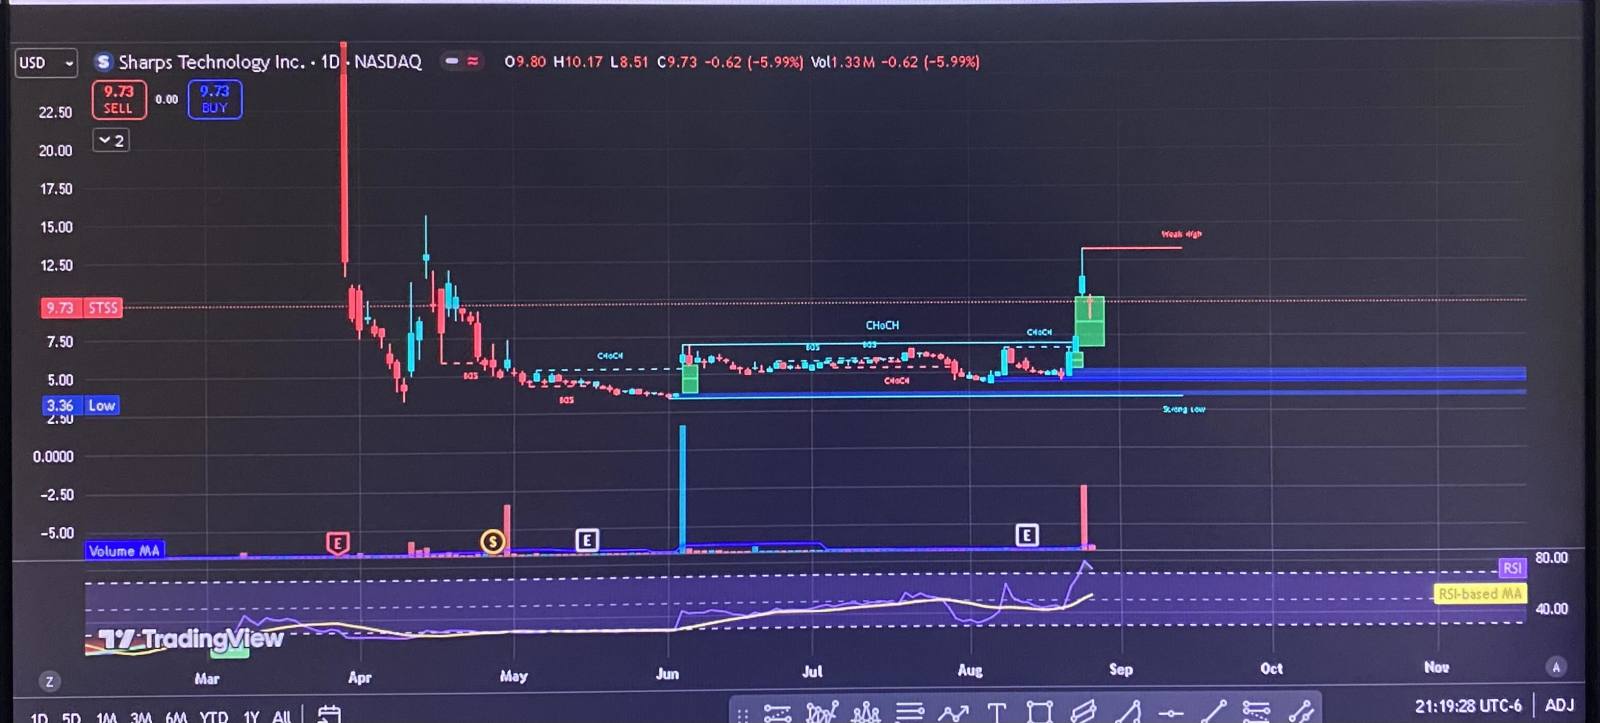
Task: Expand the collapsed indicators legend showing 2
Action: 111,141
